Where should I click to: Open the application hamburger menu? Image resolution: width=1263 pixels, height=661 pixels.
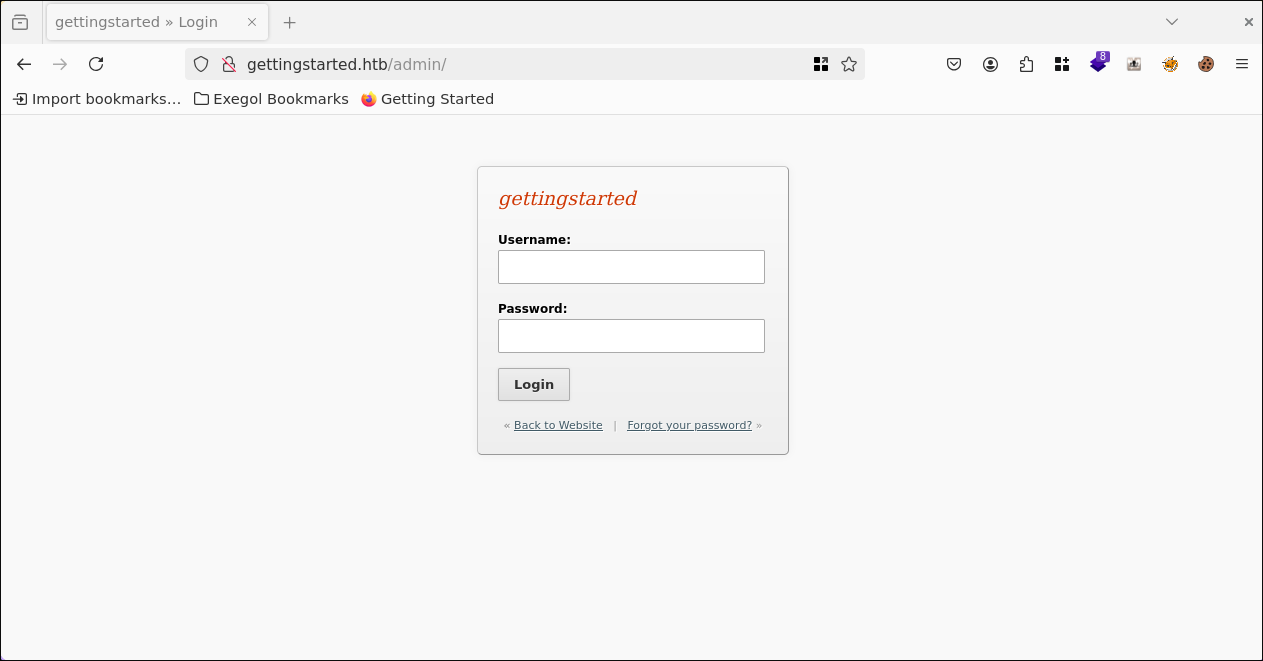click(1242, 64)
